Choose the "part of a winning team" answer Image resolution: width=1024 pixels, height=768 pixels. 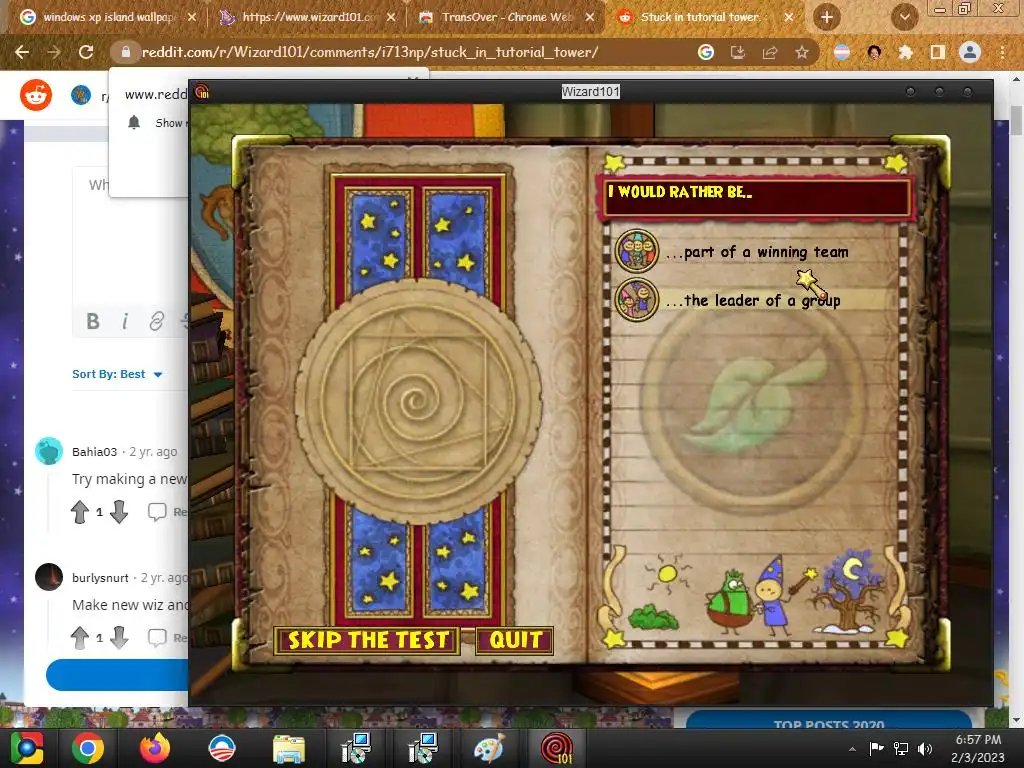[758, 252]
